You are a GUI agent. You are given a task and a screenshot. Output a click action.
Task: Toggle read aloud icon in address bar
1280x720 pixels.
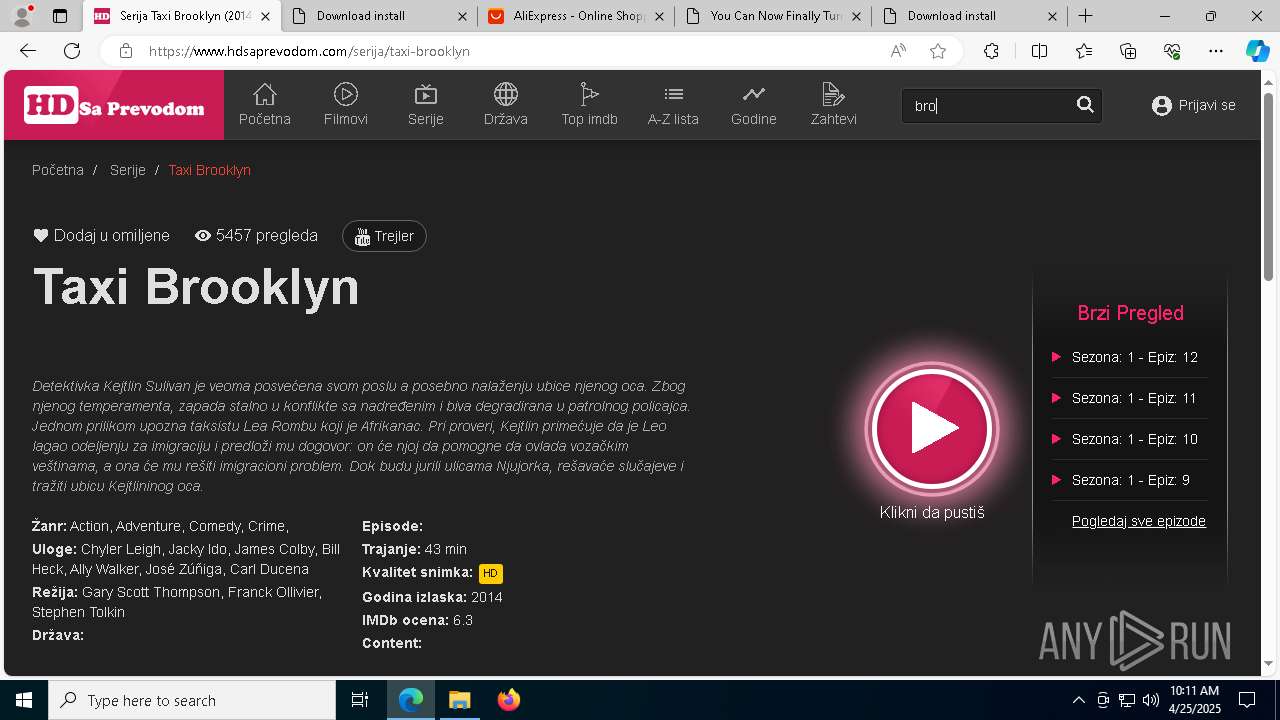[898, 51]
